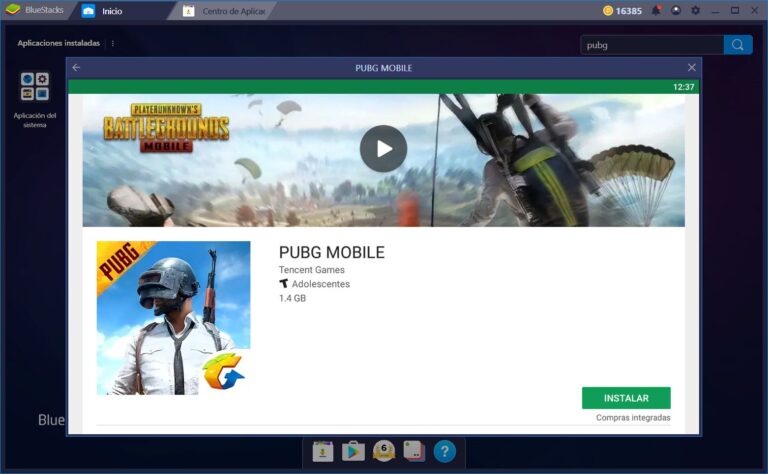This screenshot has height=474, width=768.
Task: Click the Compras integradas text
Action: (x=633, y=418)
